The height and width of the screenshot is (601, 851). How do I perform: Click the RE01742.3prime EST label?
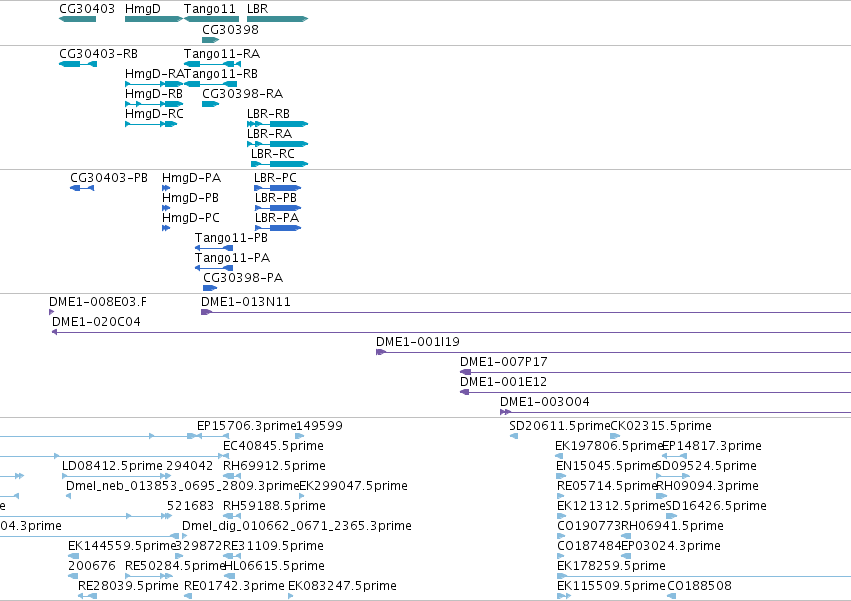(234, 586)
